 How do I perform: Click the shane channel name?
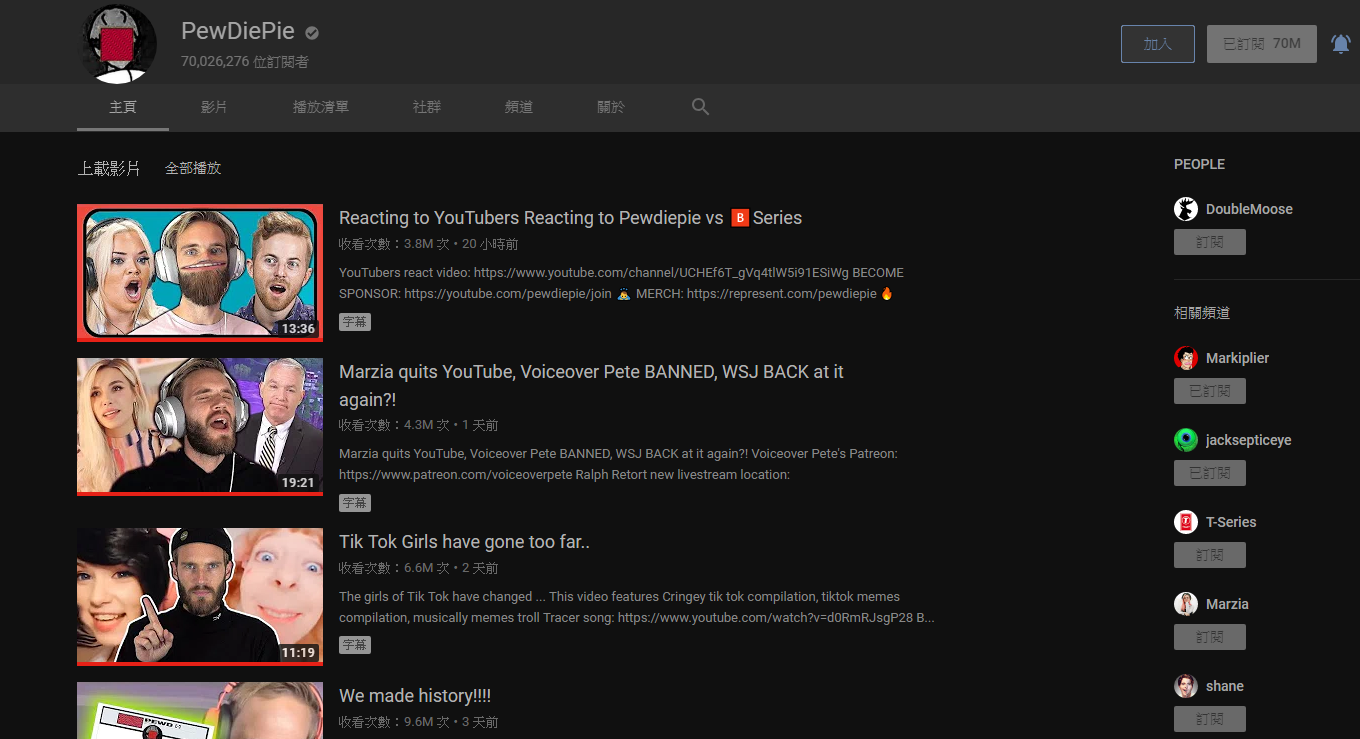click(x=1225, y=686)
